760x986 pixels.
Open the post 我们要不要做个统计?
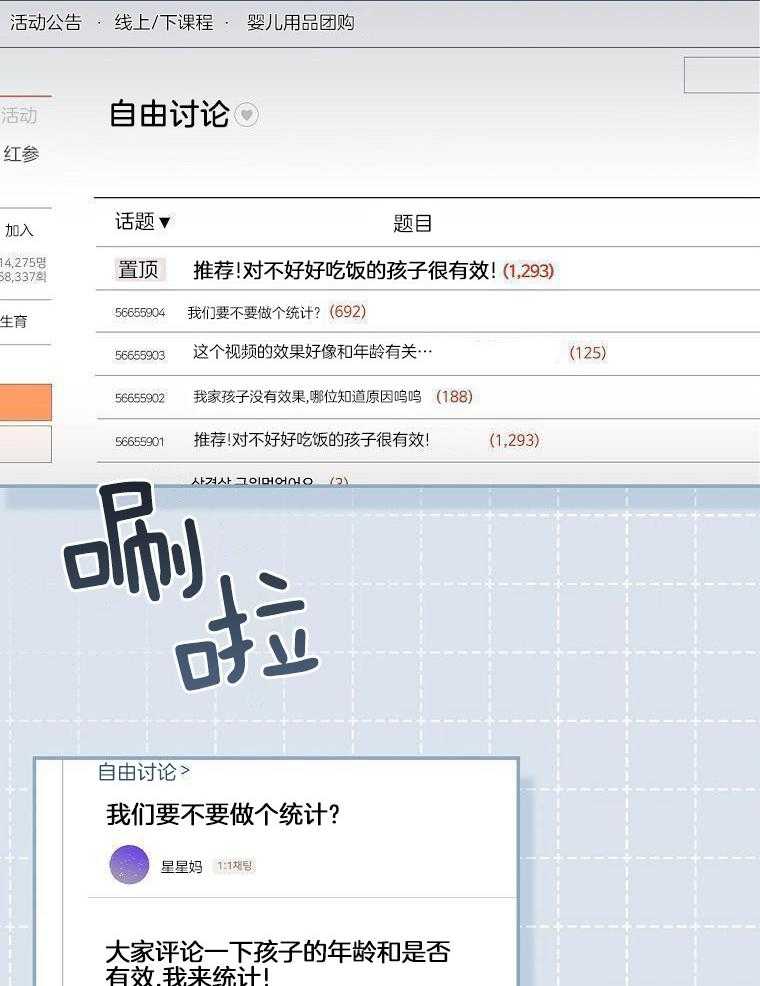[254, 312]
